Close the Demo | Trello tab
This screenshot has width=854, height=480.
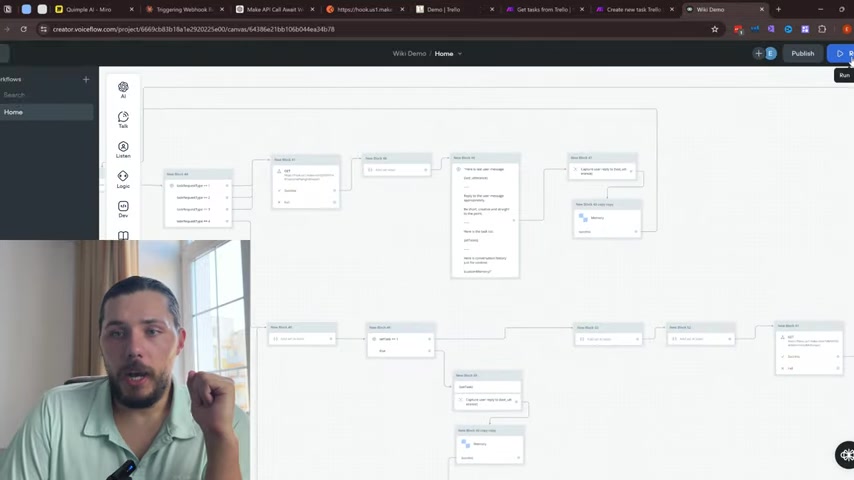pos(492,9)
